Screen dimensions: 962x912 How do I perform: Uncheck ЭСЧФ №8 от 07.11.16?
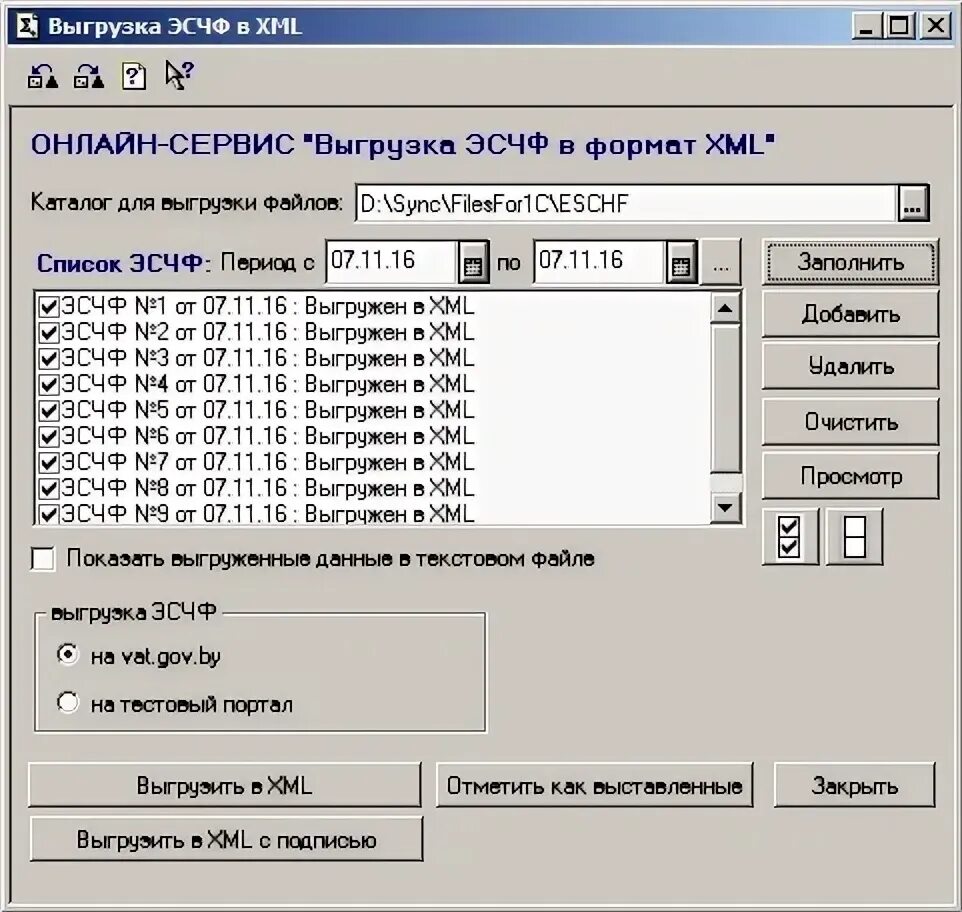[x=48, y=489]
